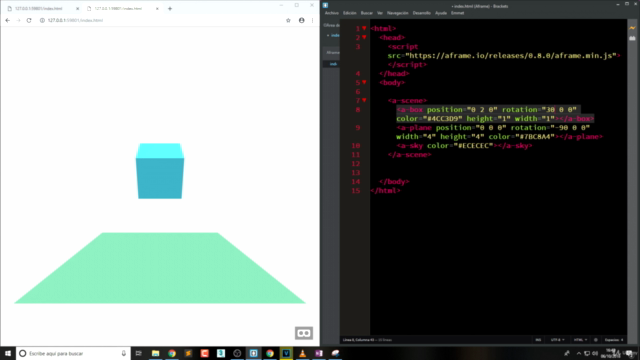
Task: Click the taskbar microphone voice search icon
Action: (124, 353)
